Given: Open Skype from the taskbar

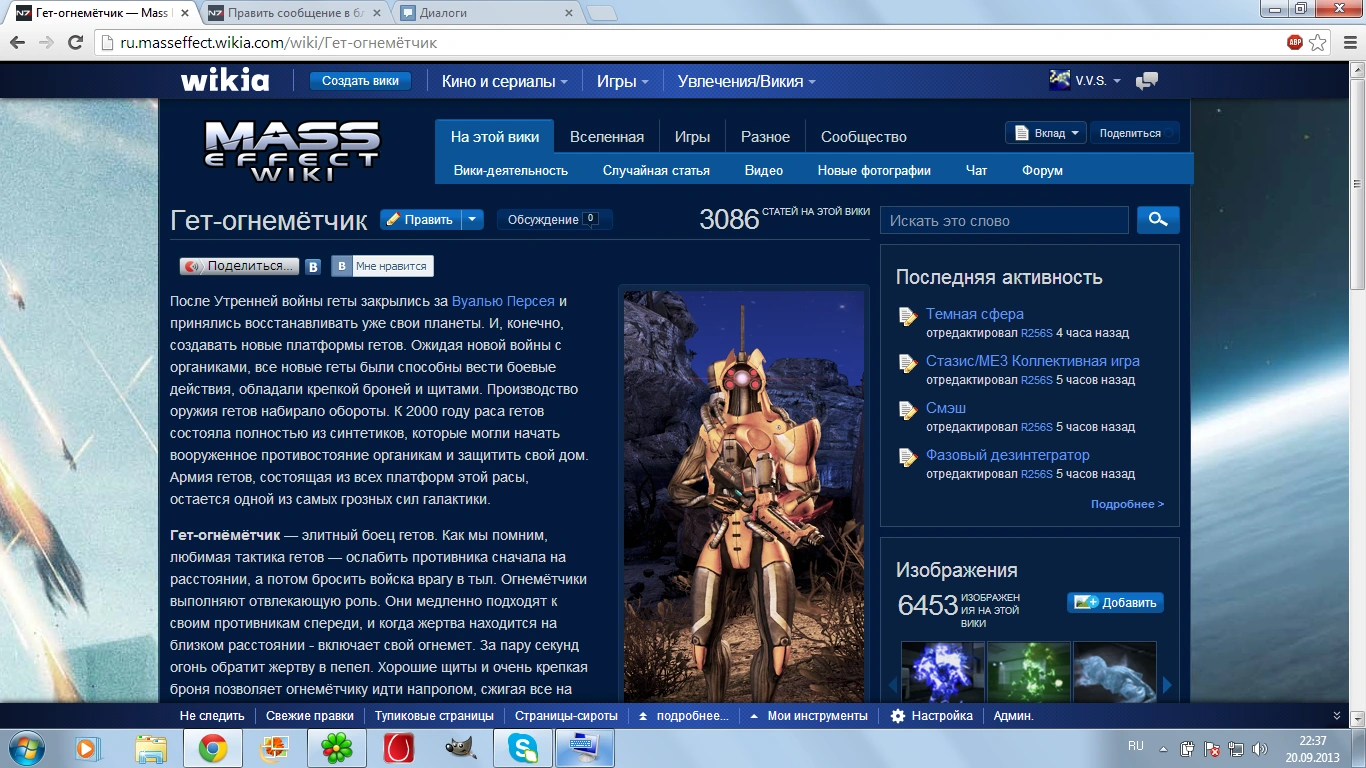Looking at the screenshot, I should pyautogui.click(x=523, y=747).
